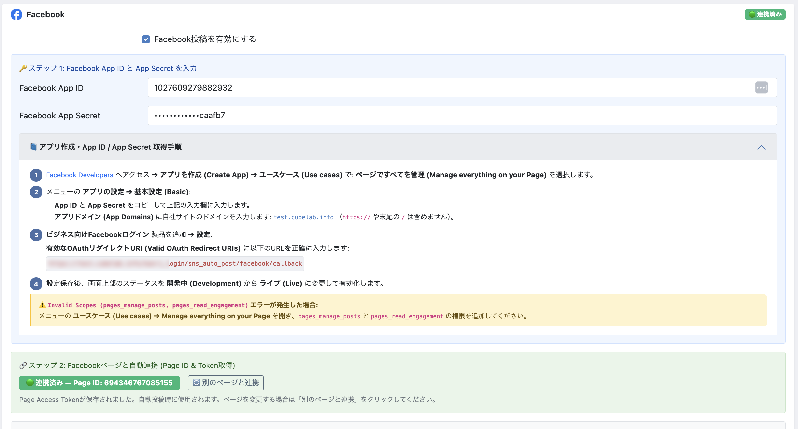Toggle the enable Facebook posting checkbox
Screen dimensions: 798x429
click(146, 39)
